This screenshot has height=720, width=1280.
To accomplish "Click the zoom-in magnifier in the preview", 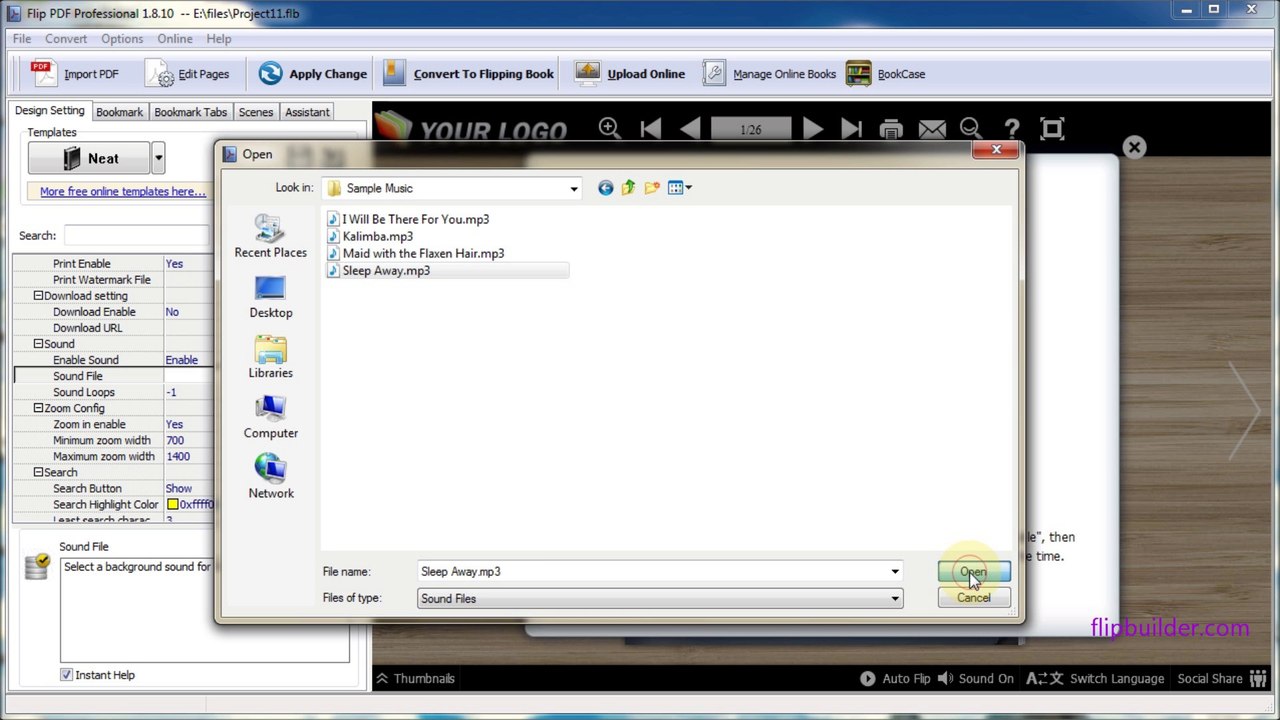I will click(609, 129).
